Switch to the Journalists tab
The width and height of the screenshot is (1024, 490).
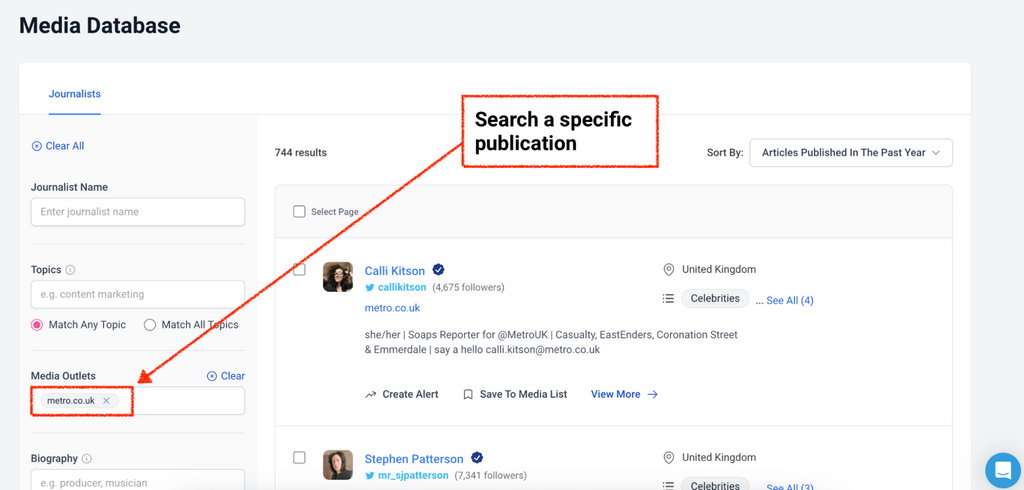75,94
